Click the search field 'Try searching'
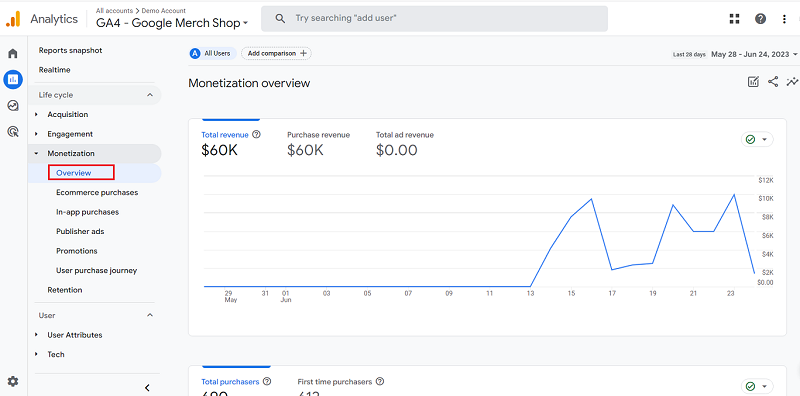 (434, 18)
